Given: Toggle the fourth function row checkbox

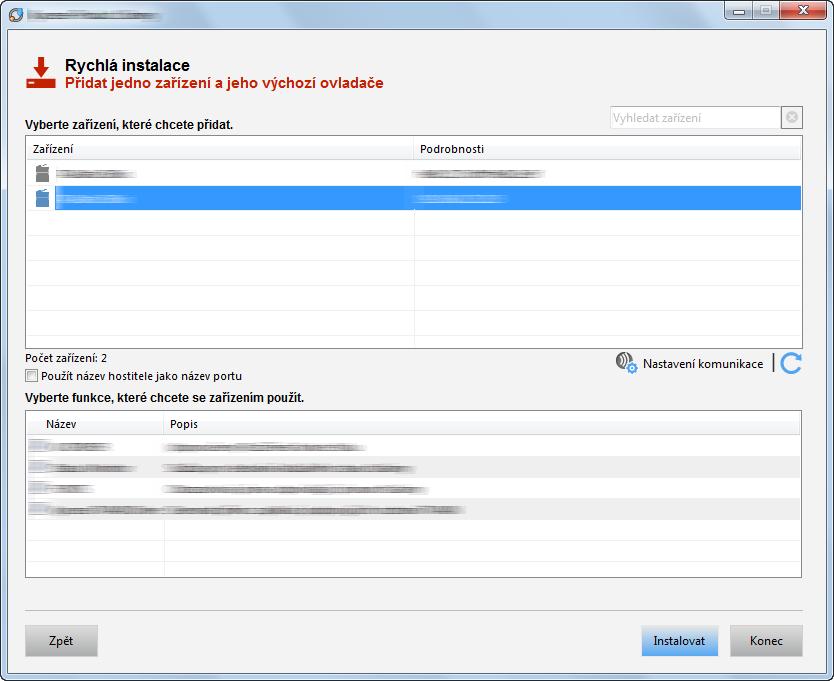Looking at the screenshot, I should coord(37,509).
